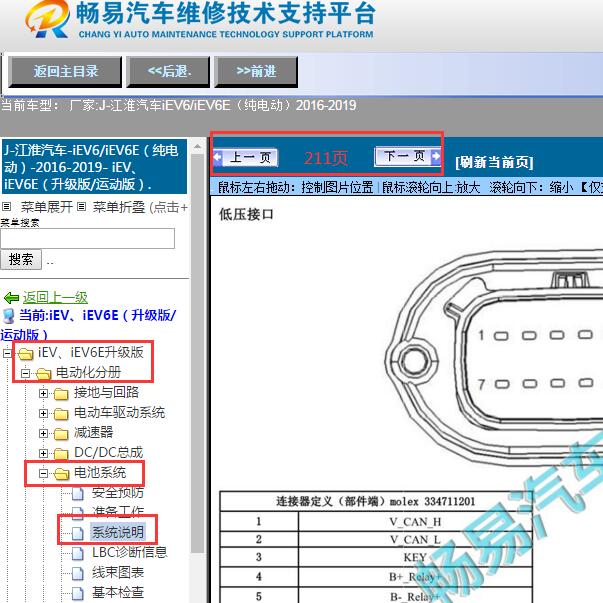Expand the 减速器 folder
Screen dimensions: 603x603
43,433
